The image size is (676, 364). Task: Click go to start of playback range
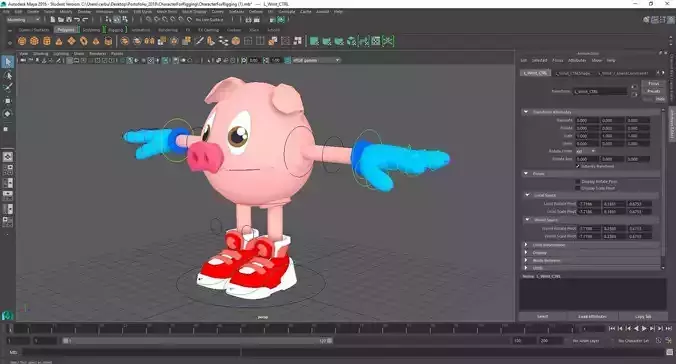612,329
